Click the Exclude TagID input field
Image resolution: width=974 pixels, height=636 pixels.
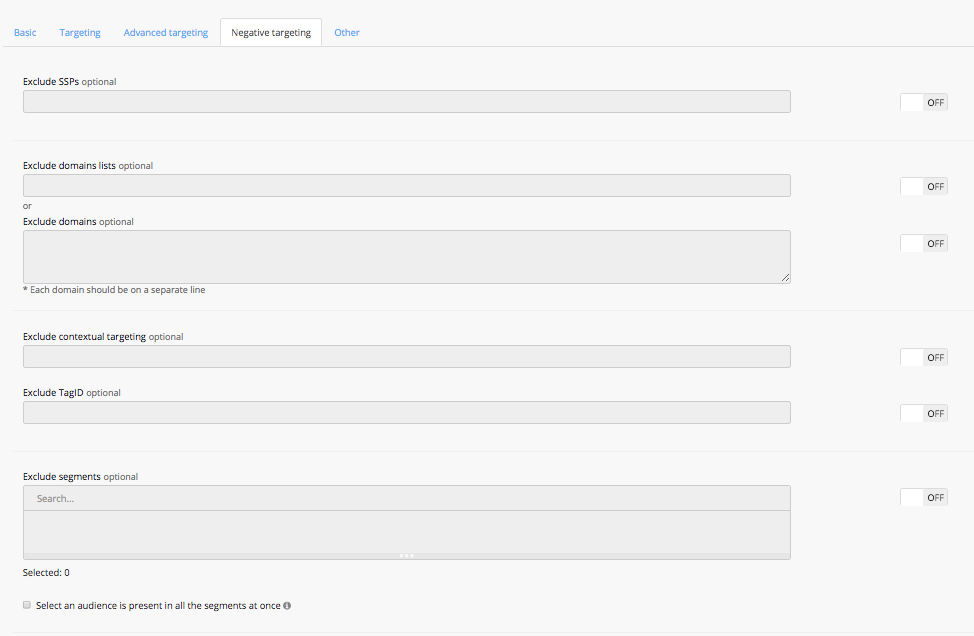pyautogui.click(x=406, y=413)
